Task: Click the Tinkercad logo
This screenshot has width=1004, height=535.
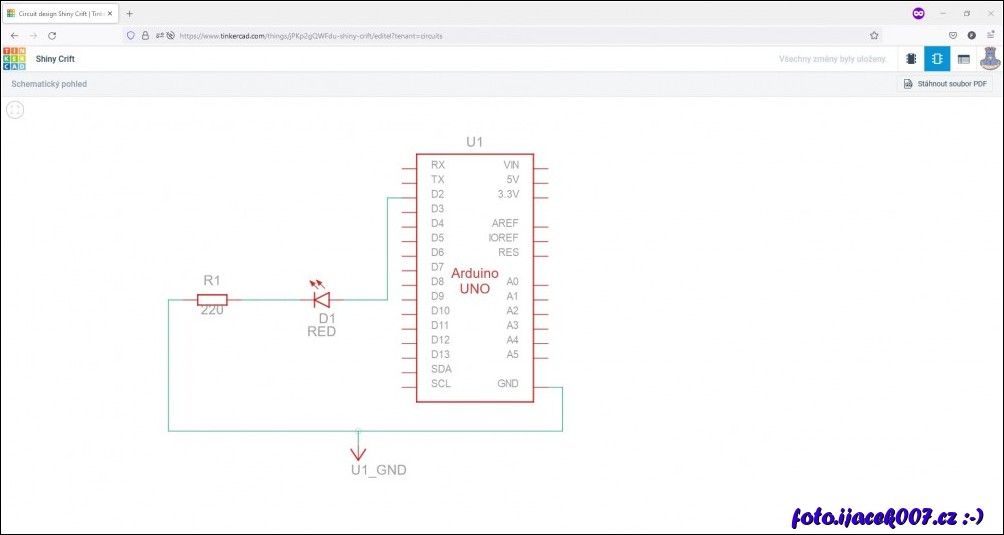Action: [15, 59]
